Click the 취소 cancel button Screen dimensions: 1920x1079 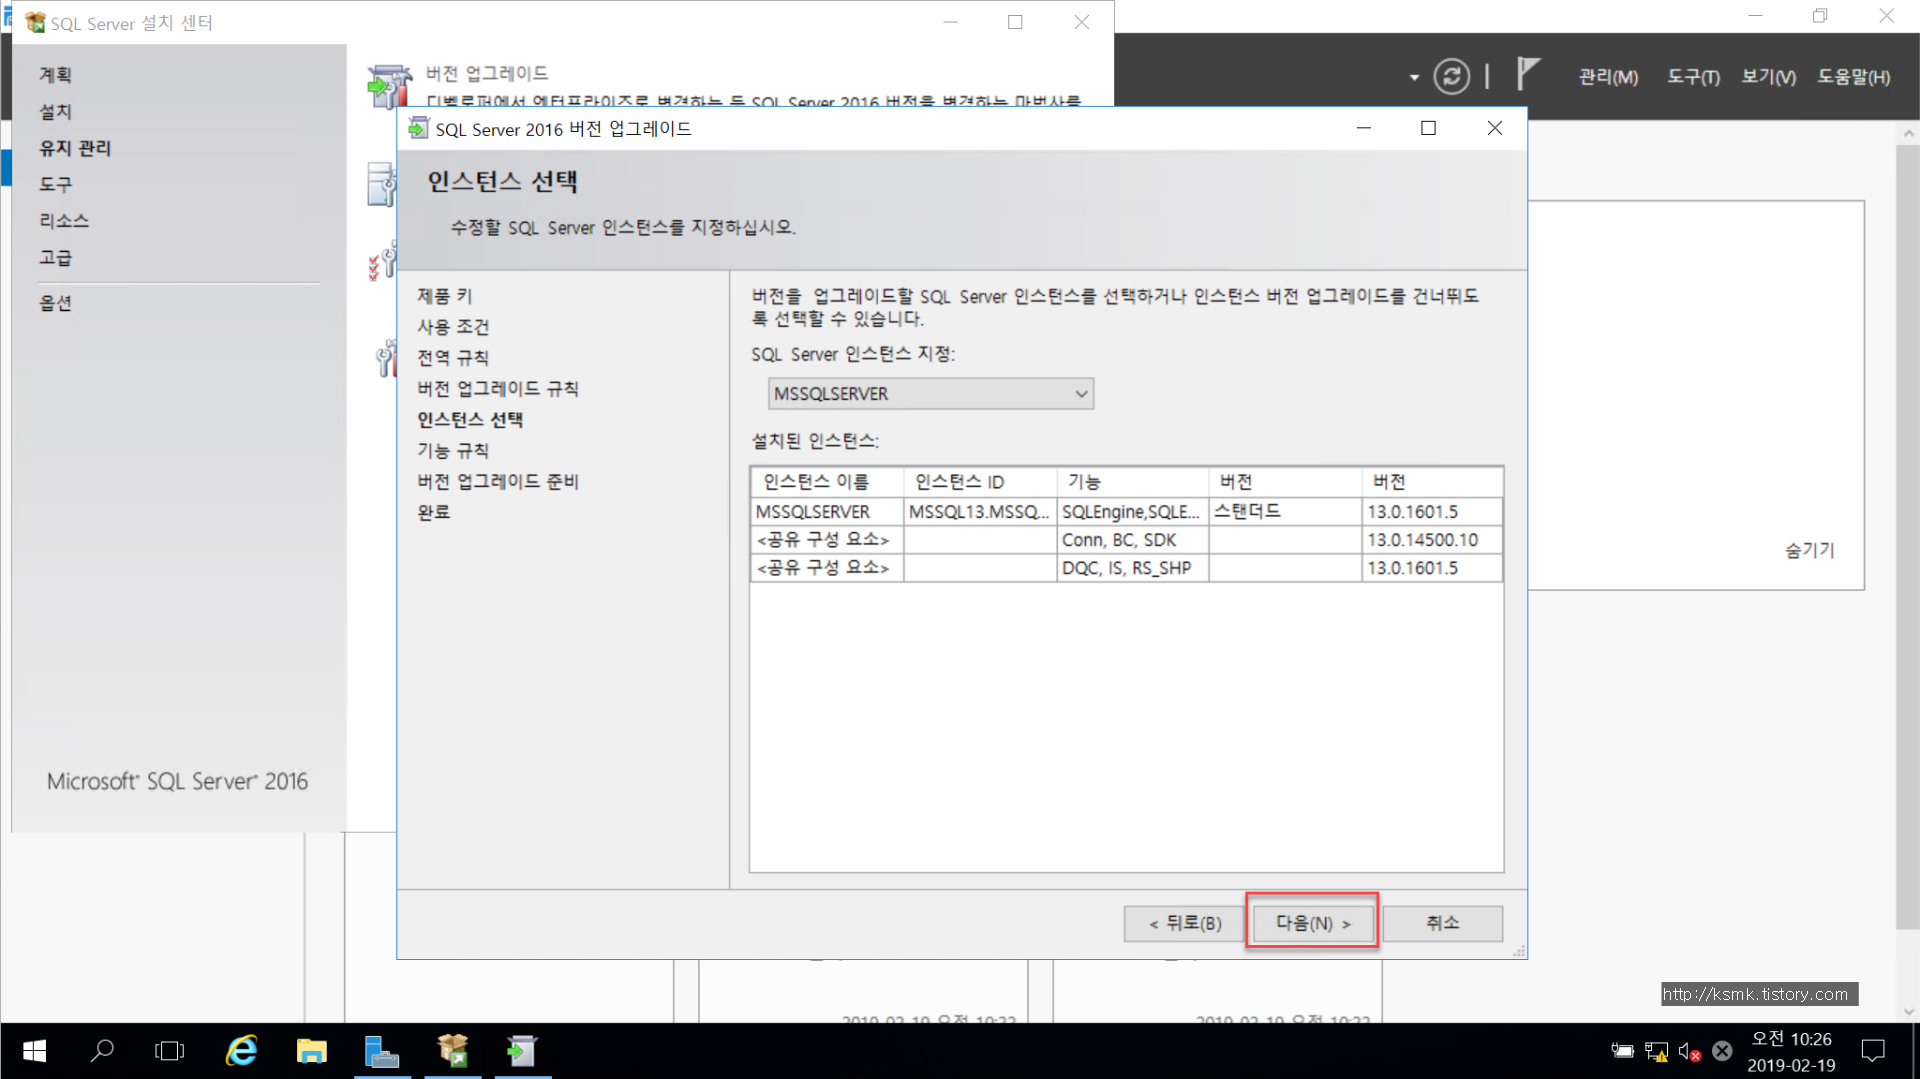pos(1442,923)
